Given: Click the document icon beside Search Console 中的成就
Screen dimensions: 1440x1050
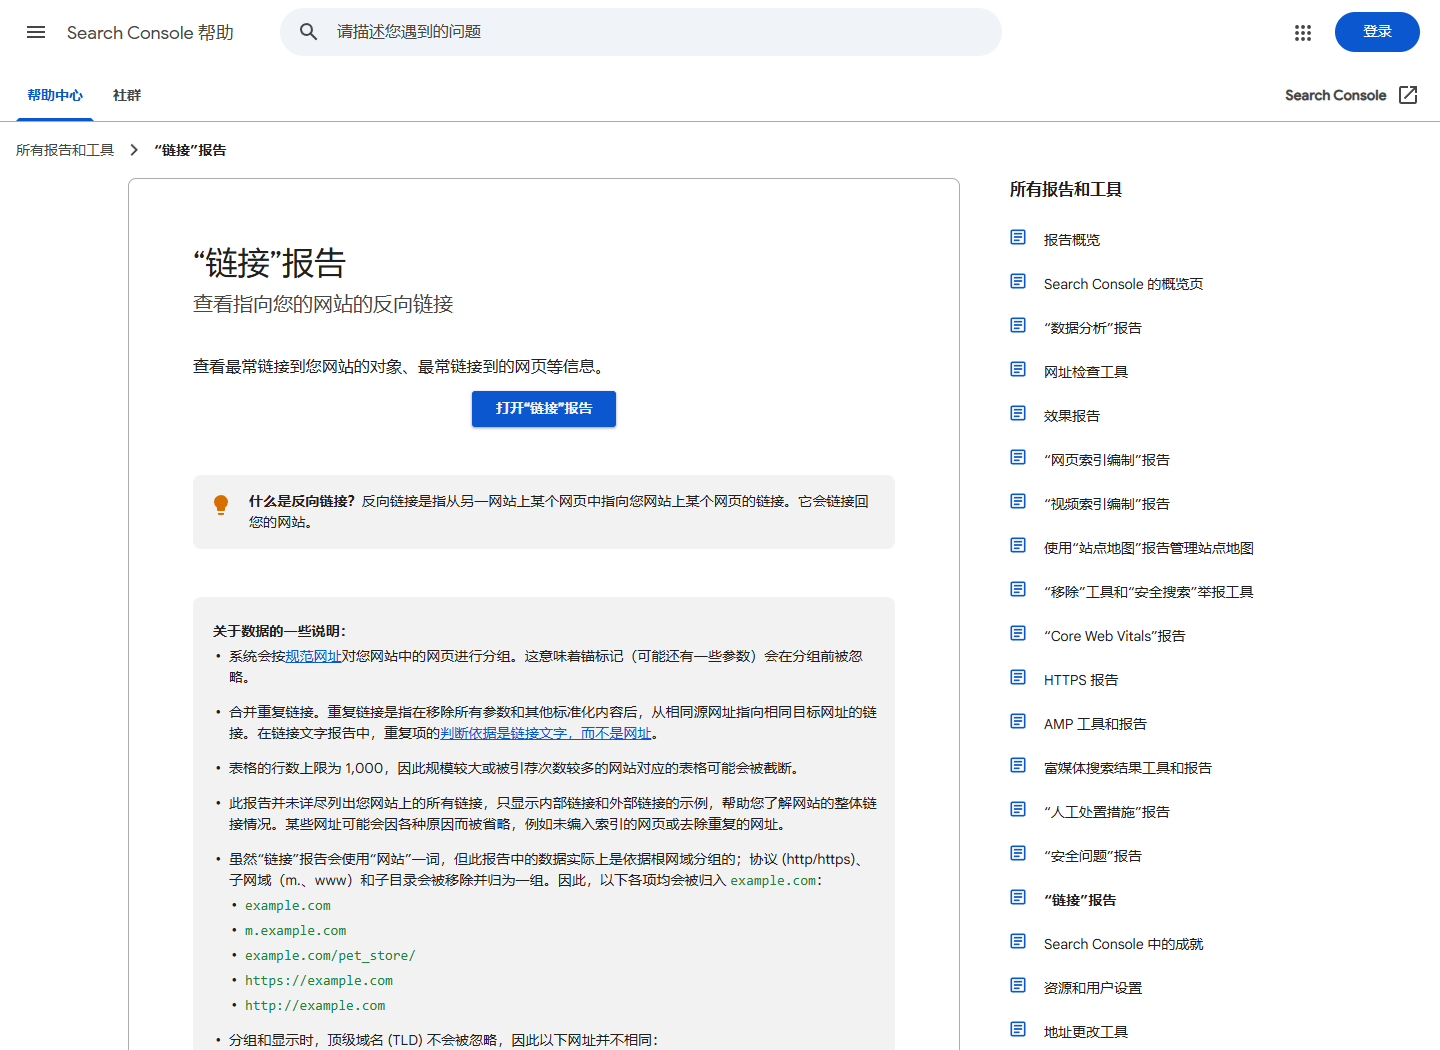Looking at the screenshot, I should tap(1018, 941).
